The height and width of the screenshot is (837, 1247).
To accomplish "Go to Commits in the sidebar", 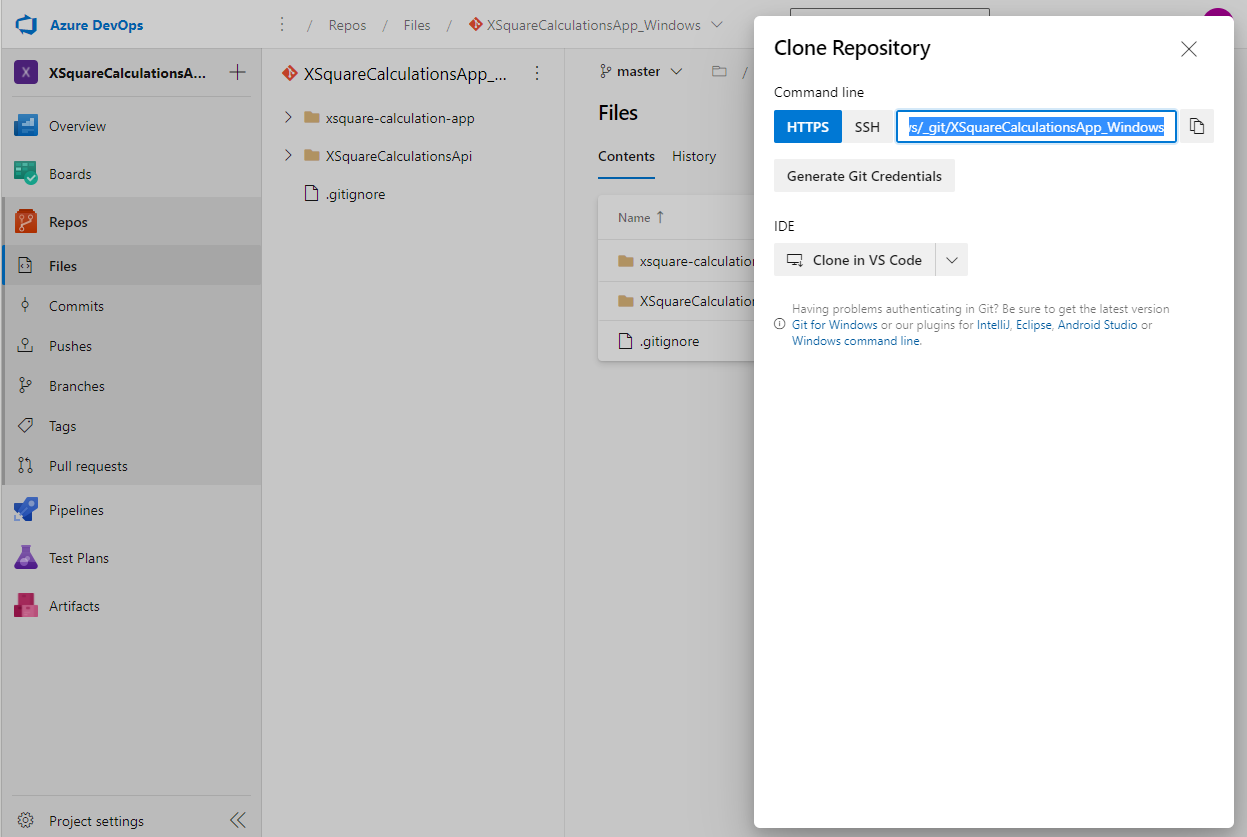I will click(x=76, y=306).
